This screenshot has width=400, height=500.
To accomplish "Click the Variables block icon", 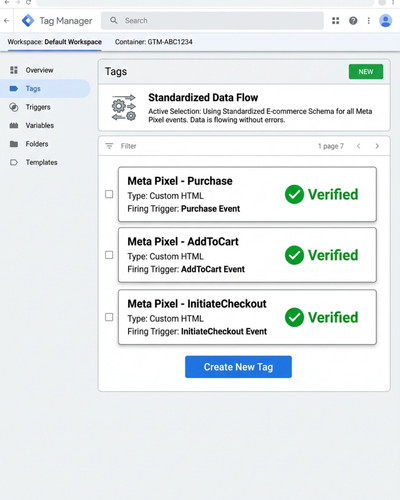I will 14,125.
